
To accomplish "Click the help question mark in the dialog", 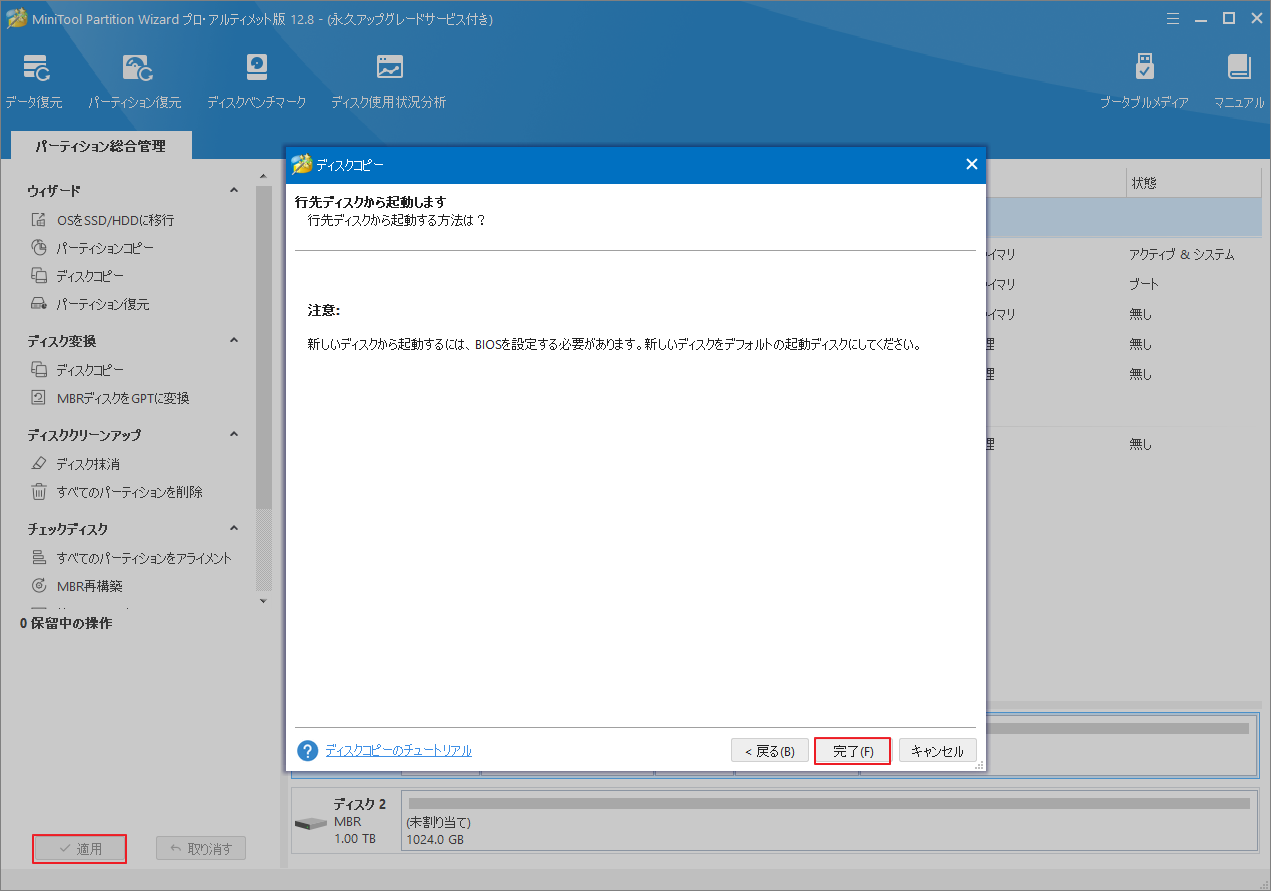I will tap(307, 750).
